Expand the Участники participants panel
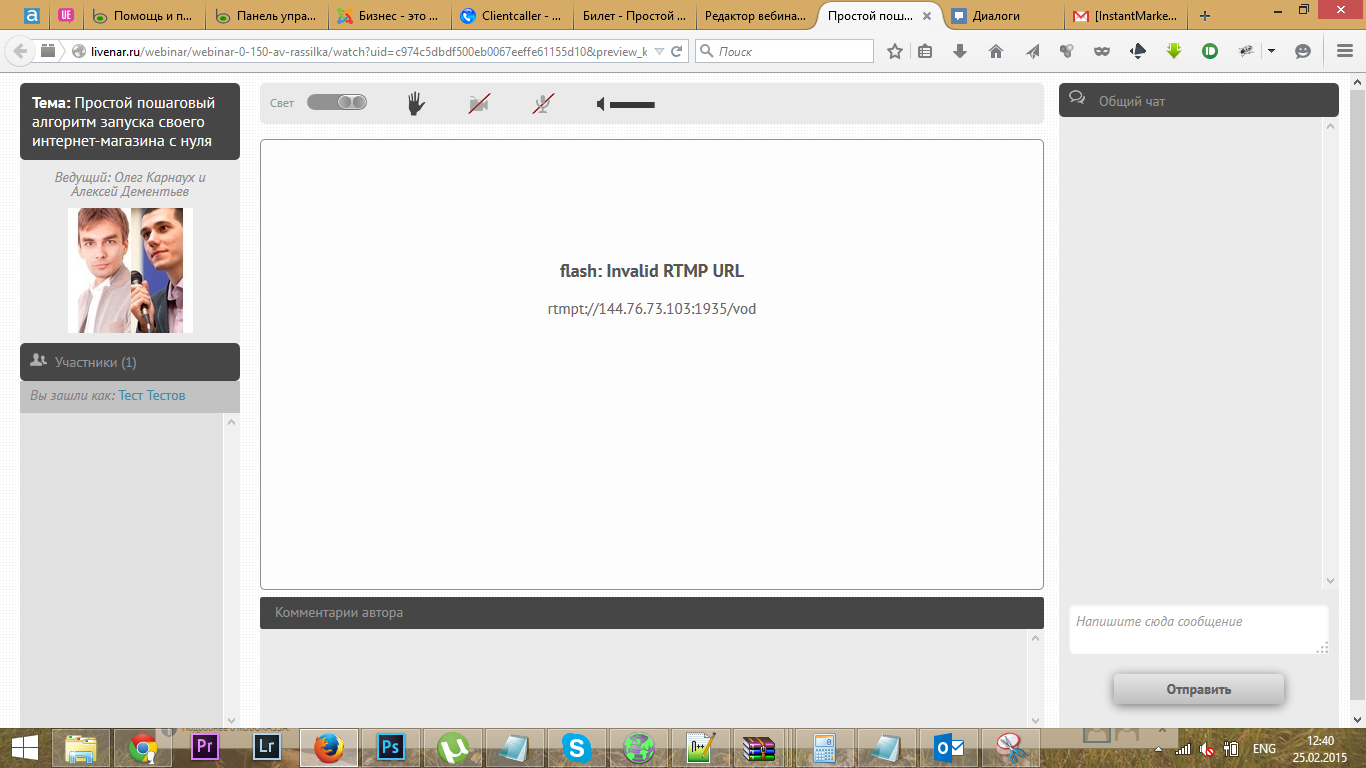1366x768 pixels. (x=130, y=362)
